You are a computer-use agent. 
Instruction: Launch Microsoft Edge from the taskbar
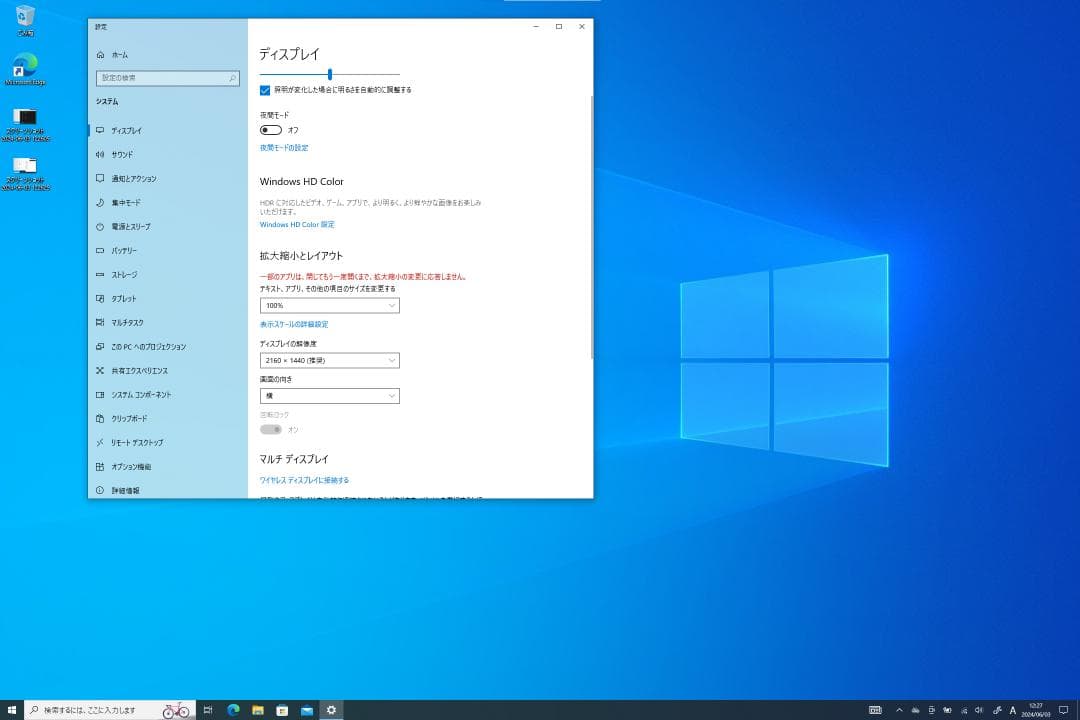pyautogui.click(x=233, y=710)
